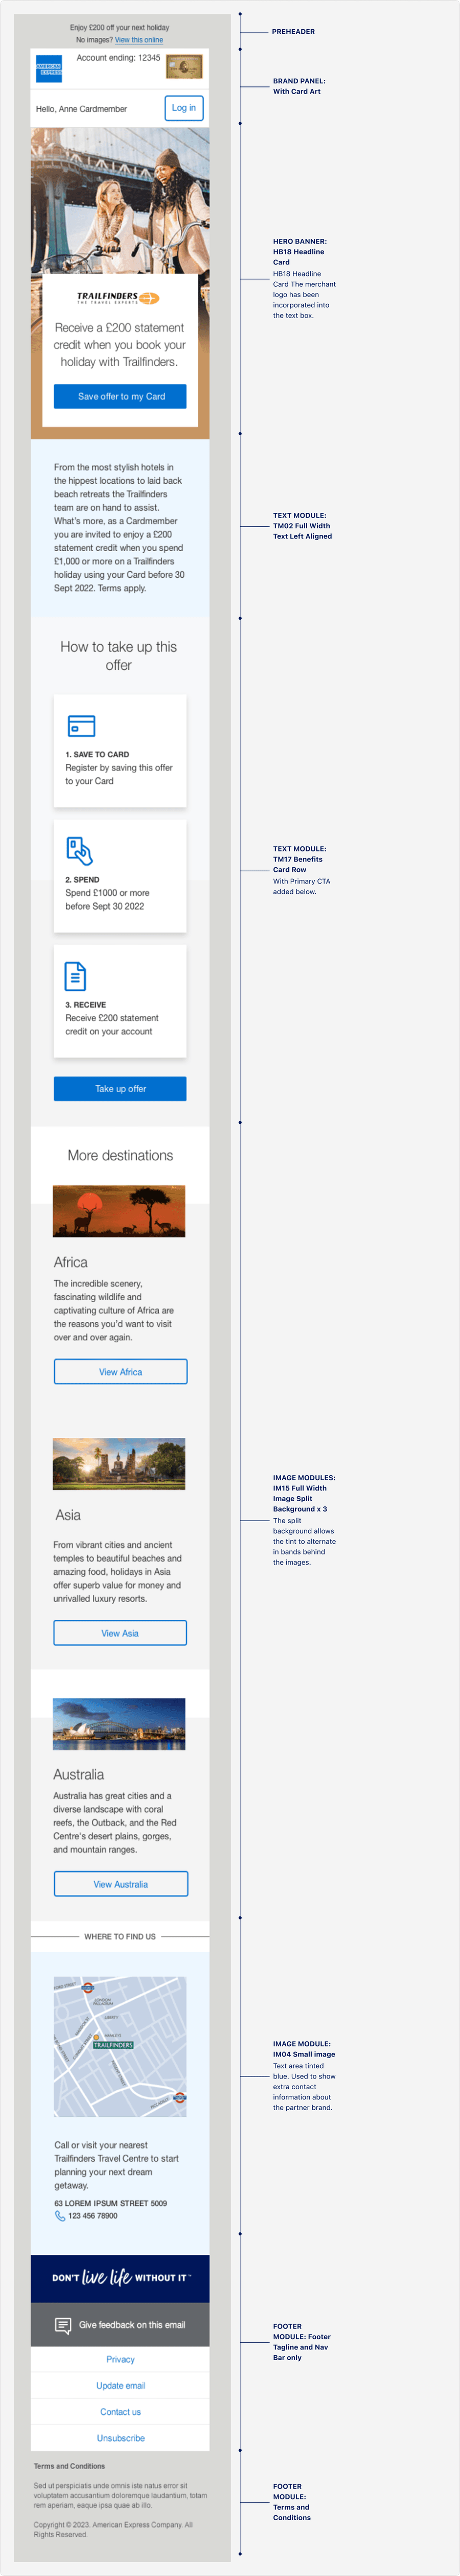
Task: Click the American Express logo
Action: (x=49, y=69)
